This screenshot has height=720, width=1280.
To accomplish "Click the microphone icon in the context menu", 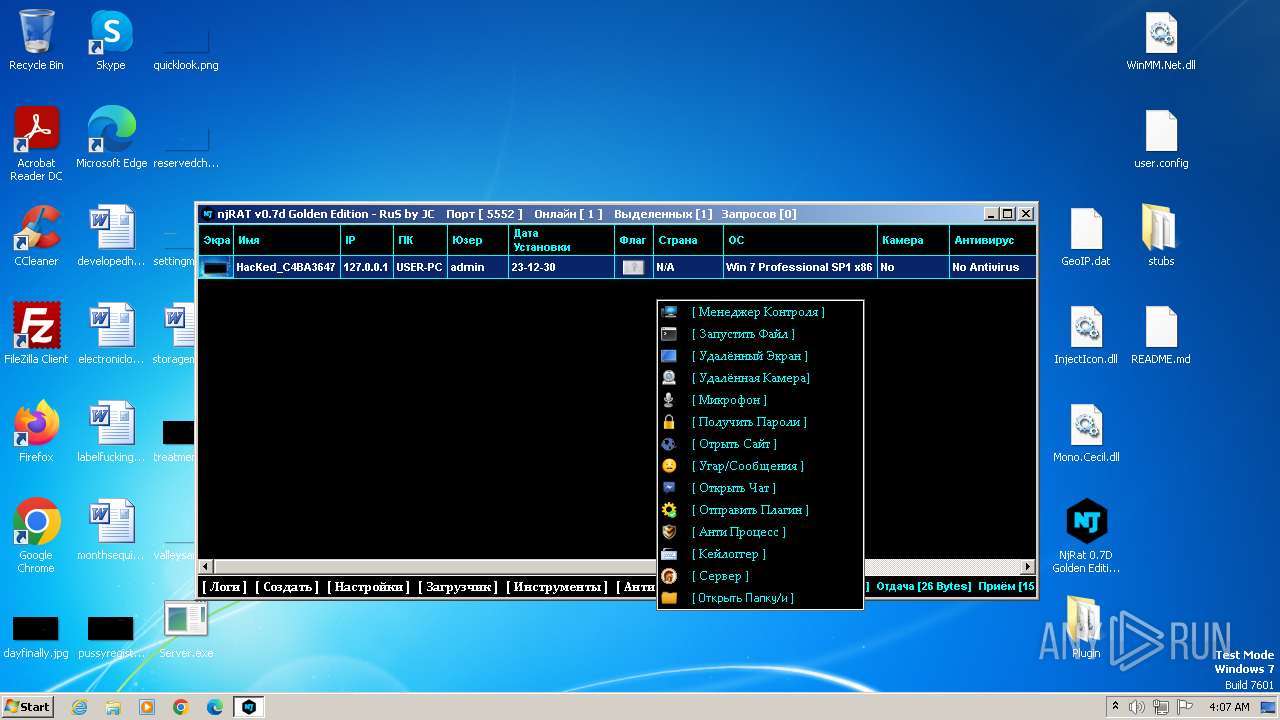I will click(669, 400).
